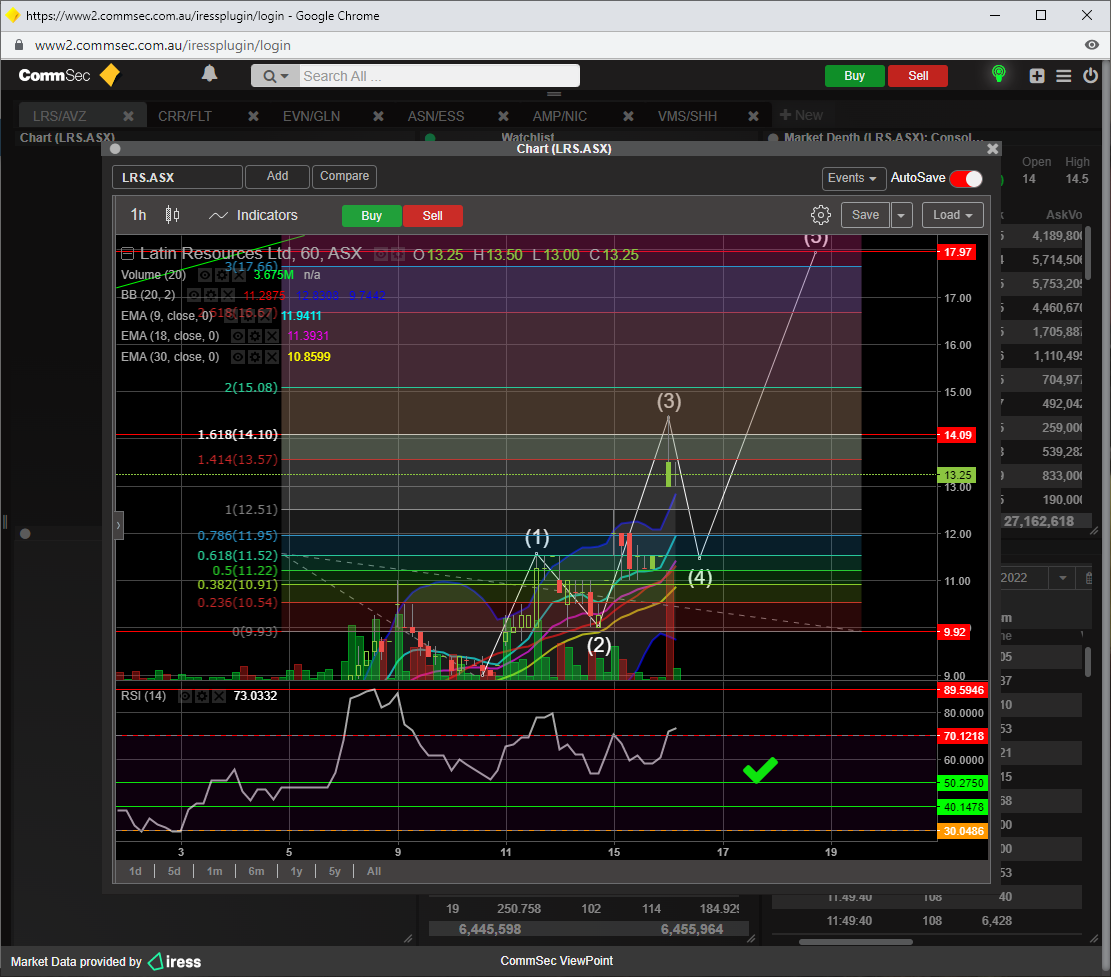Switch to the CRR/FLT tab
This screenshot has width=1111, height=977.
184,116
